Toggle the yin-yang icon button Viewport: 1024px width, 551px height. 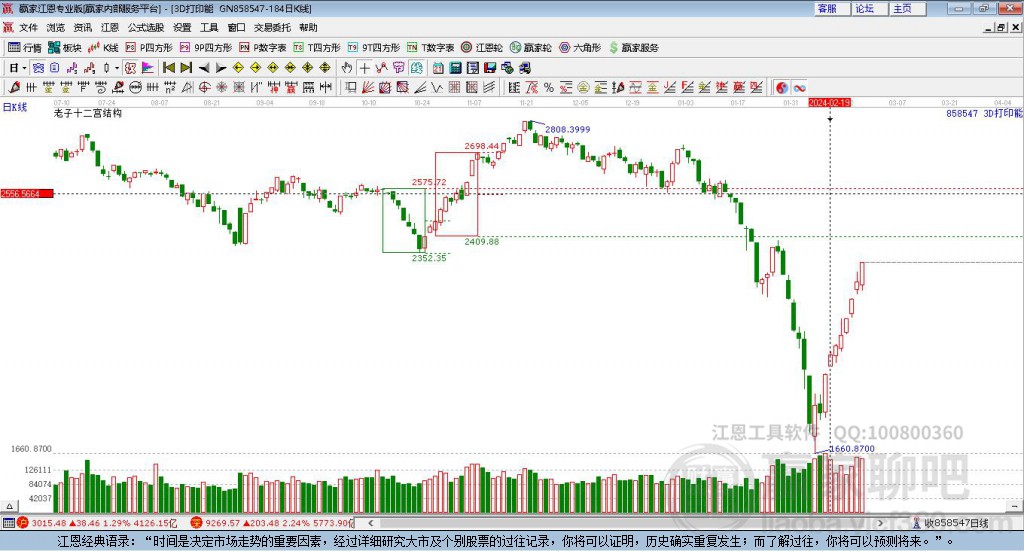pos(782,87)
